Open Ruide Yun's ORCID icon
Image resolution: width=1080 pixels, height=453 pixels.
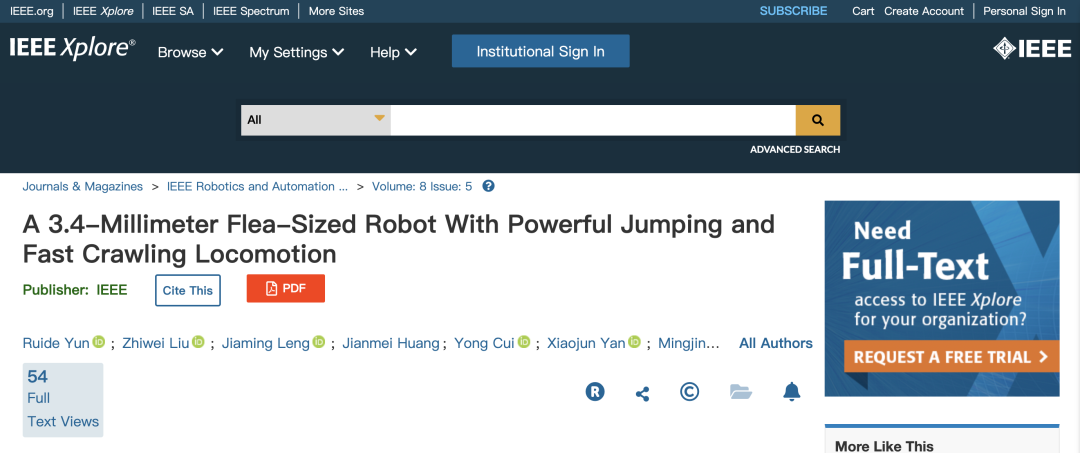(99, 343)
